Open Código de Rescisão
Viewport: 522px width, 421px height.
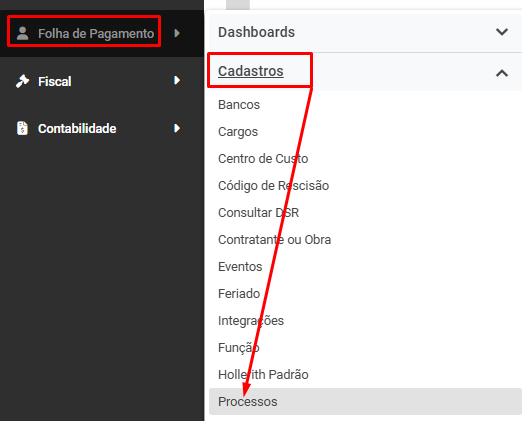[273, 186]
